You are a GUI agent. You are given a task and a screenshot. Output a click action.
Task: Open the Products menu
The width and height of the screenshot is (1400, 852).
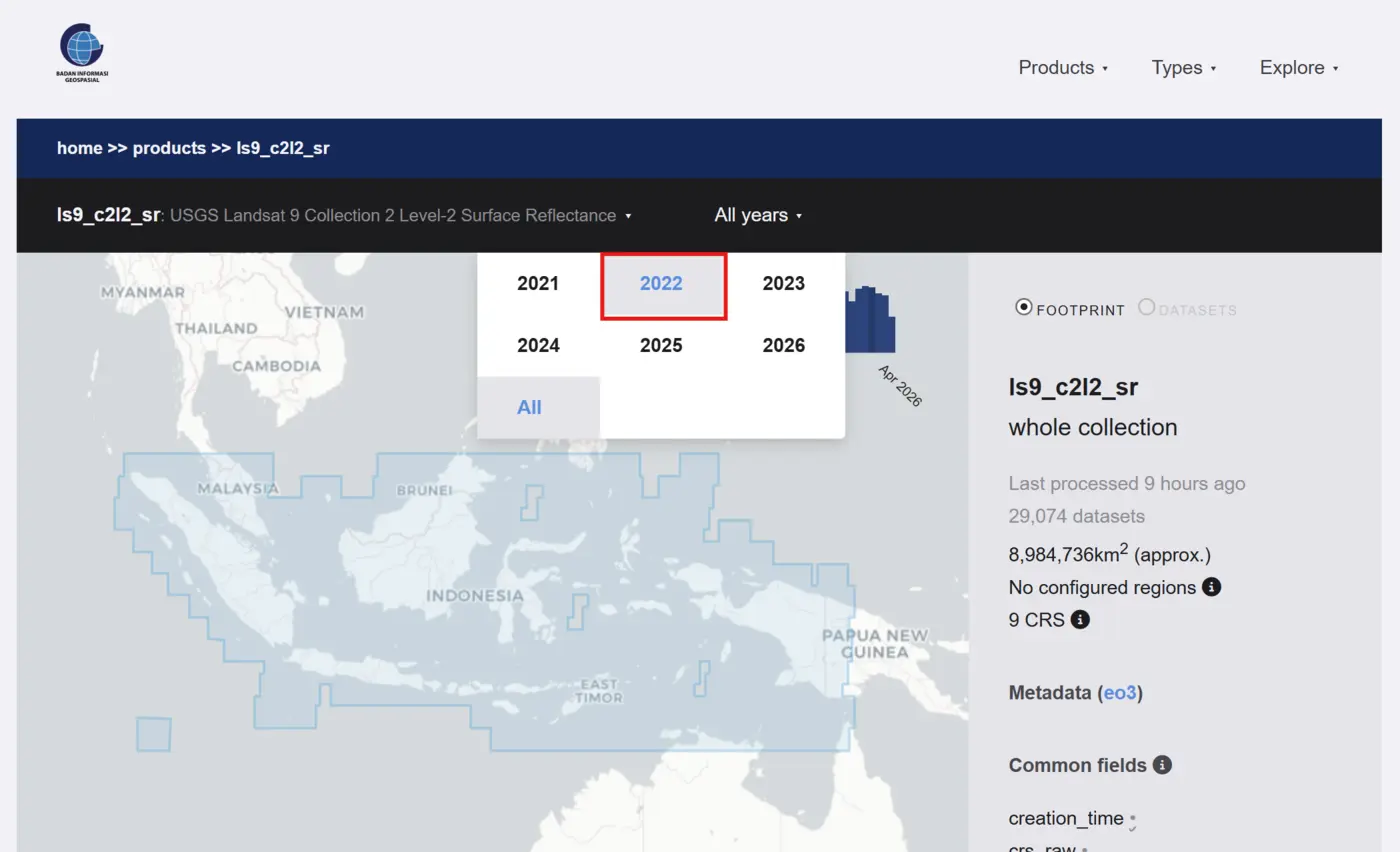[x=1063, y=68]
